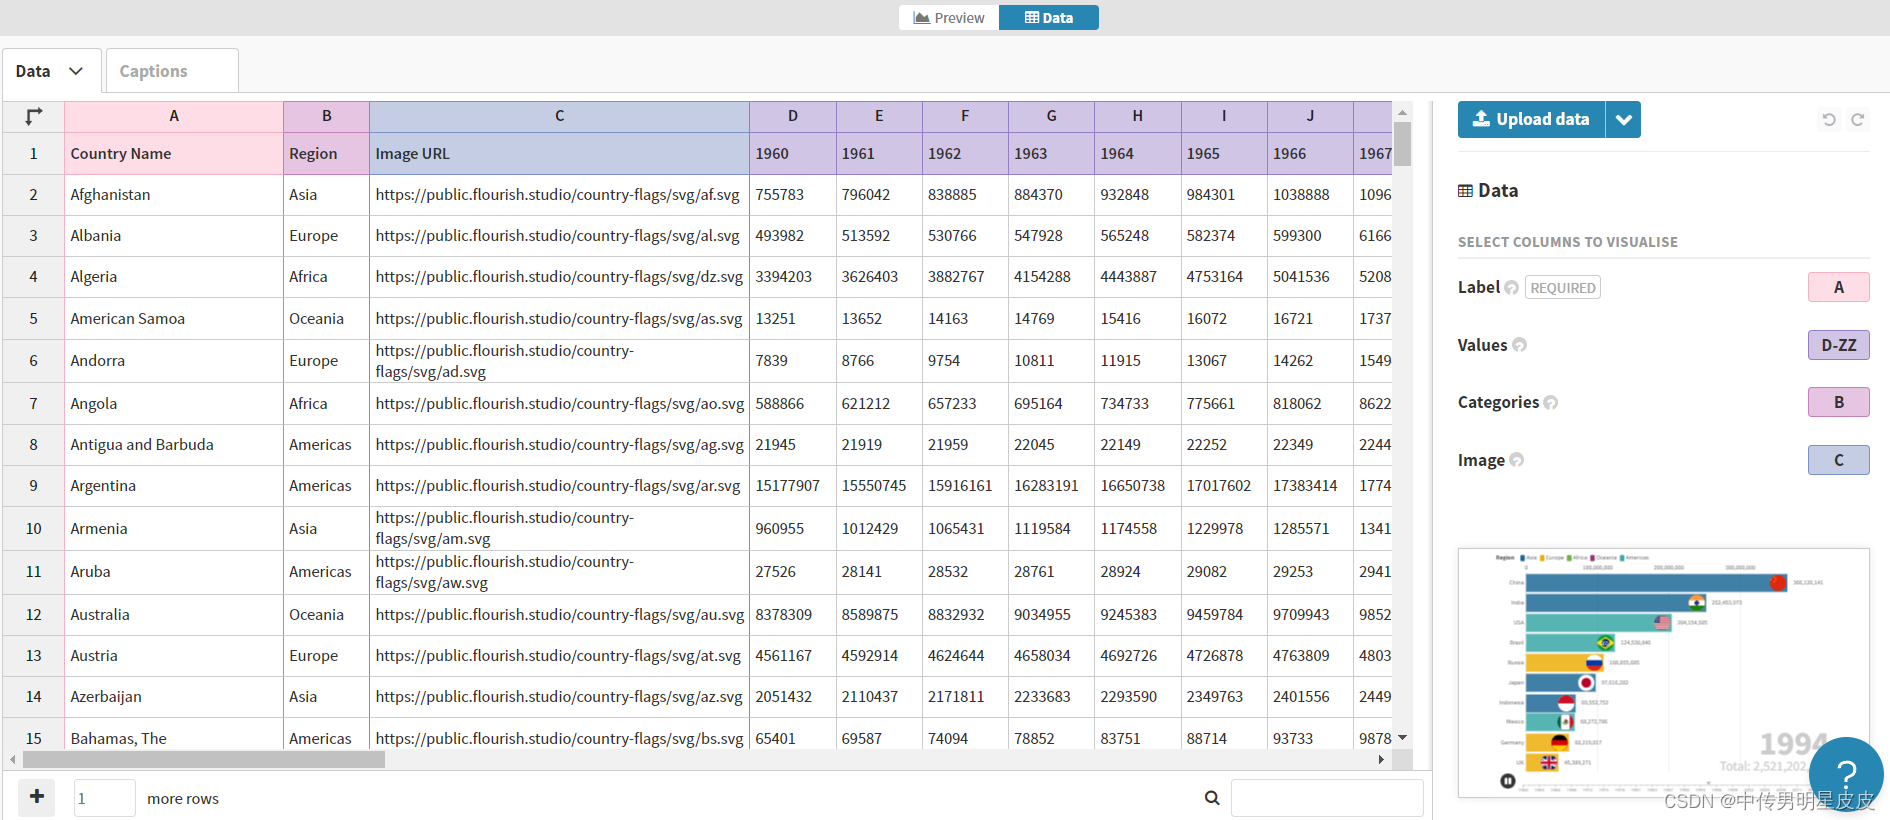Viewport: 1890px width, 820px height.
Task: Click the scroll up arrow of table
Action: pos(1402,112)
